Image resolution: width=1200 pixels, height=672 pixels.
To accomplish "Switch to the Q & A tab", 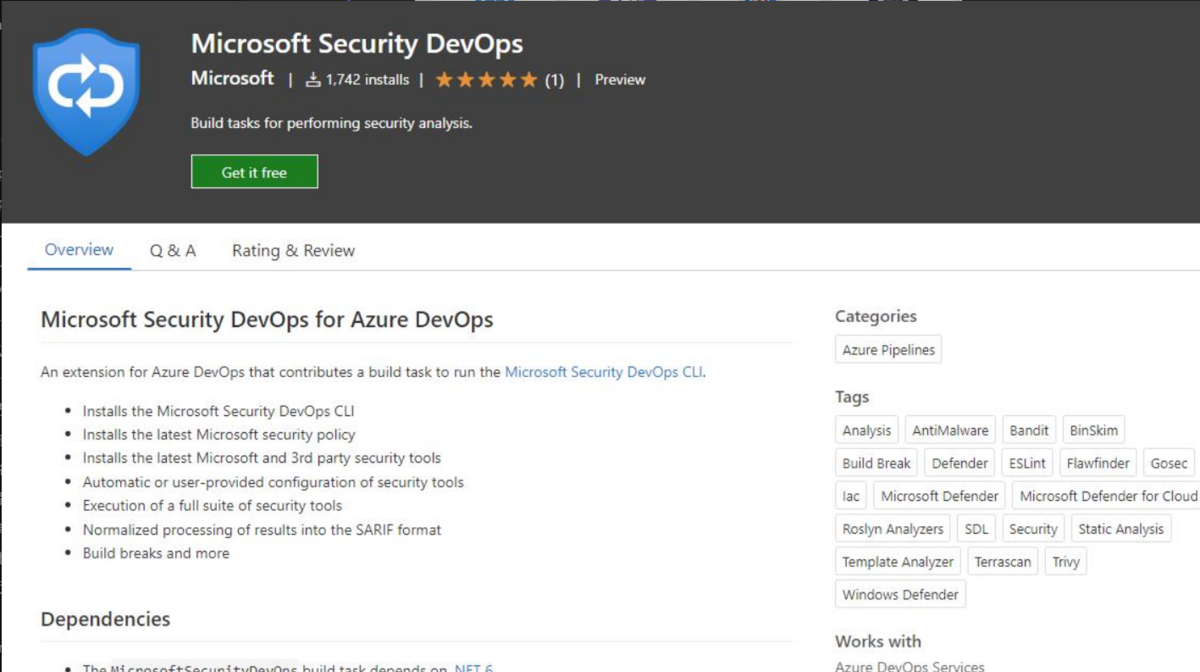I will [x=172, y=250].
